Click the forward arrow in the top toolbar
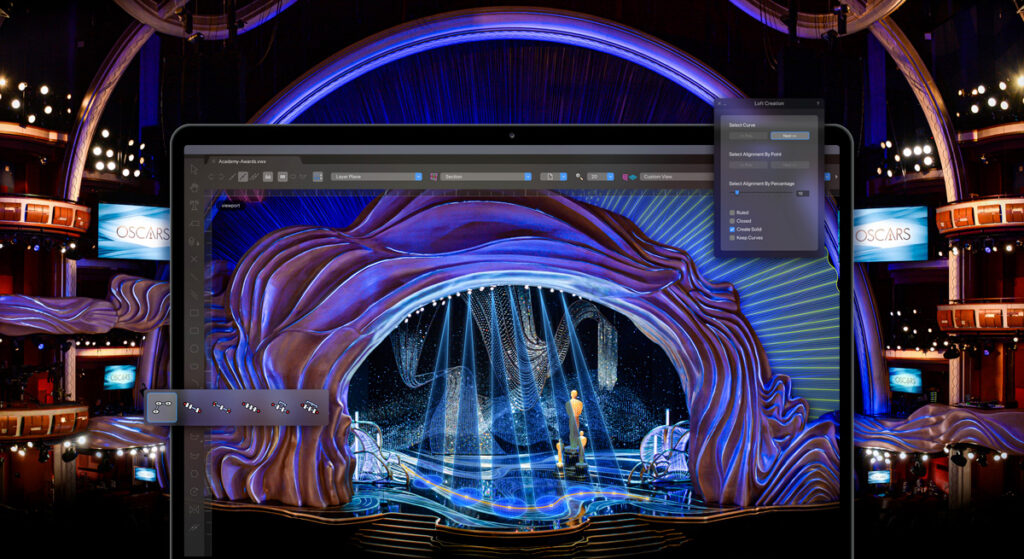This screenshot has height=559, width=1024. point(221,176)
